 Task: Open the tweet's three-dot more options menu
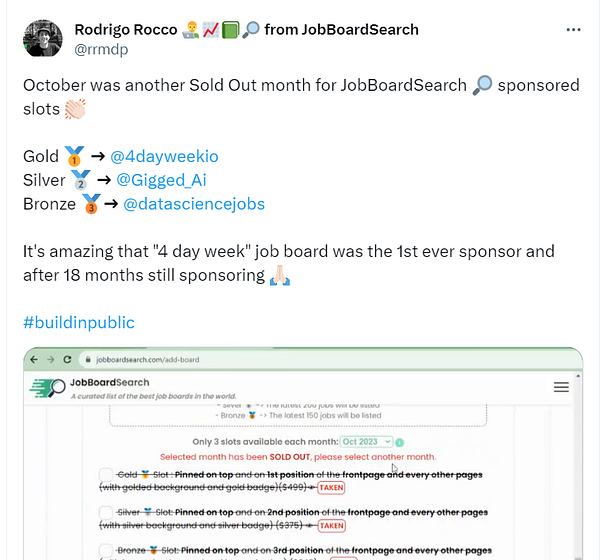click(573, 30)
